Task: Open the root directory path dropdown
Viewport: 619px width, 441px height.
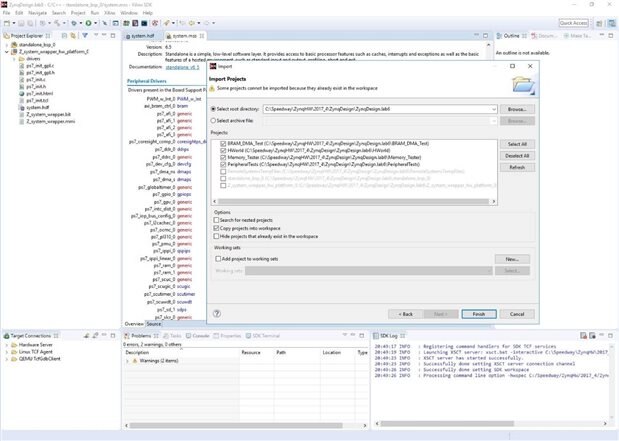Action: pyautogui.click(x=494, y=108)
